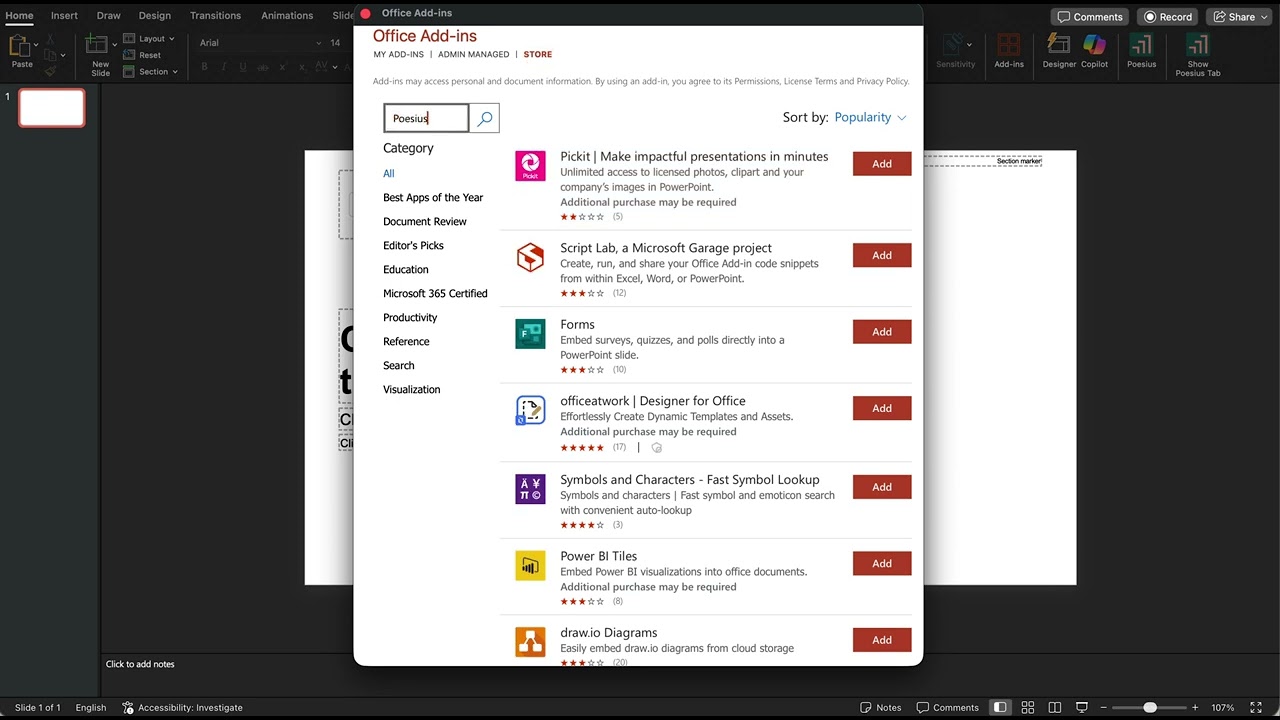Image resolution: width=1280 pixels, height=720 pixels.
Task: Switch to MY ADD-INS tab
Action: (x=399, y=54)
